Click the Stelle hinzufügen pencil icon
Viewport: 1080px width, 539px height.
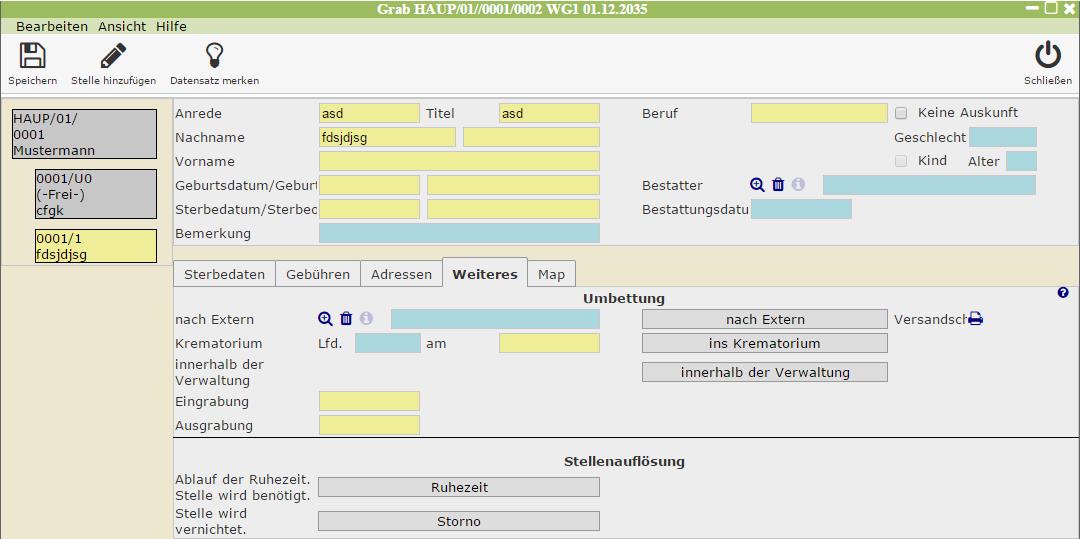(113, 56)
